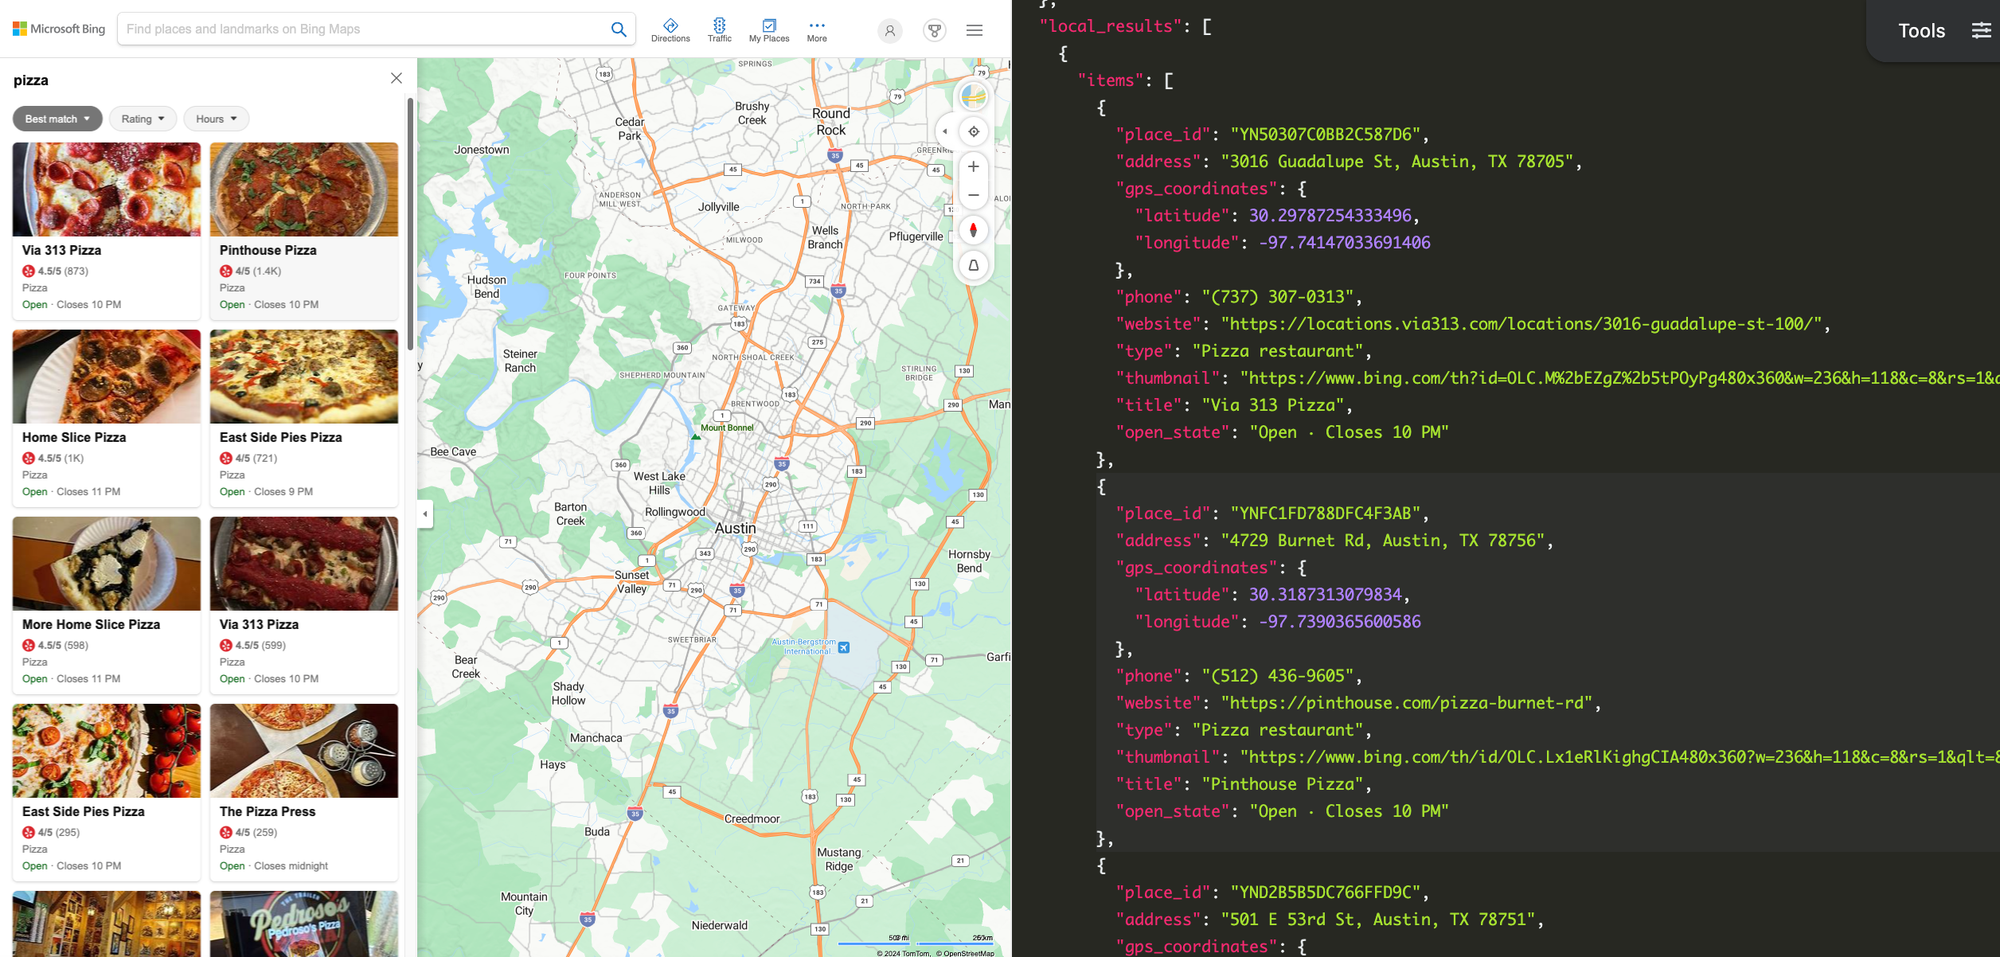Image resolution: width=2000 pixels, height=957 pixels.
Task: Open Home Slice Pizza photo
Action: [x=107, y=376]
